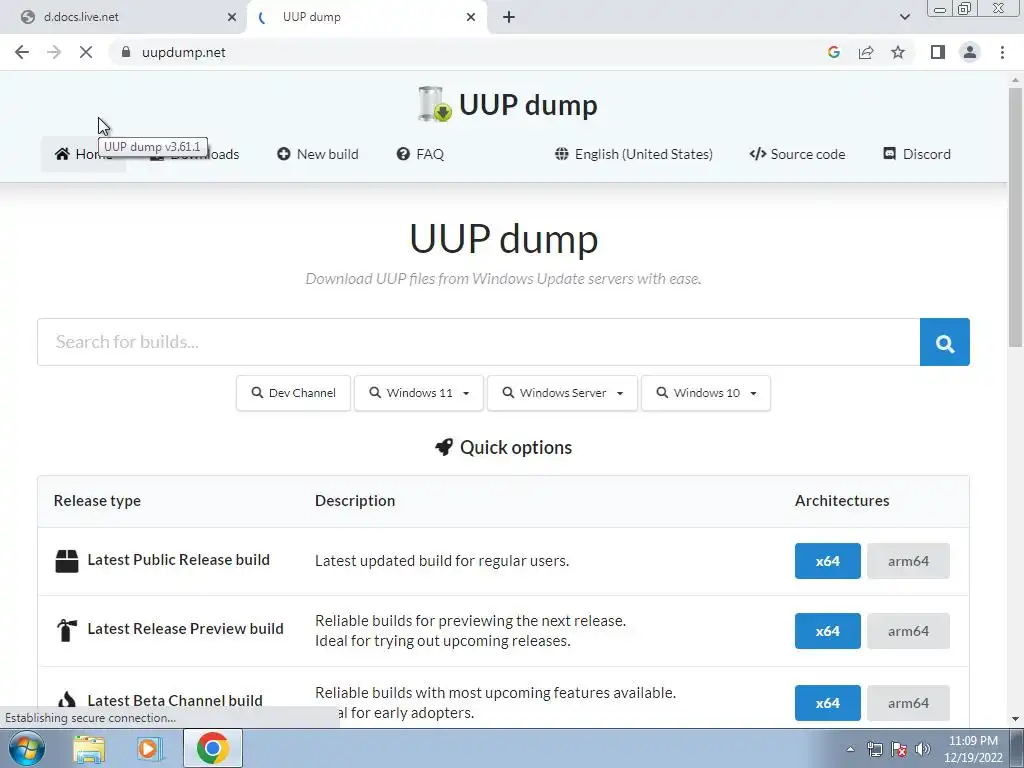Open the Windows Start button
Viewport: 1024px width, 768px height.
click(x=27, y=748)
